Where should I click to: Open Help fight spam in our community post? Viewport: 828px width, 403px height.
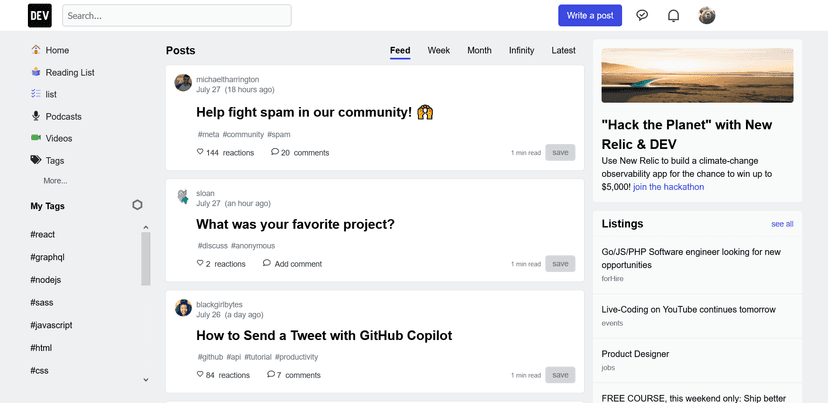315,113
